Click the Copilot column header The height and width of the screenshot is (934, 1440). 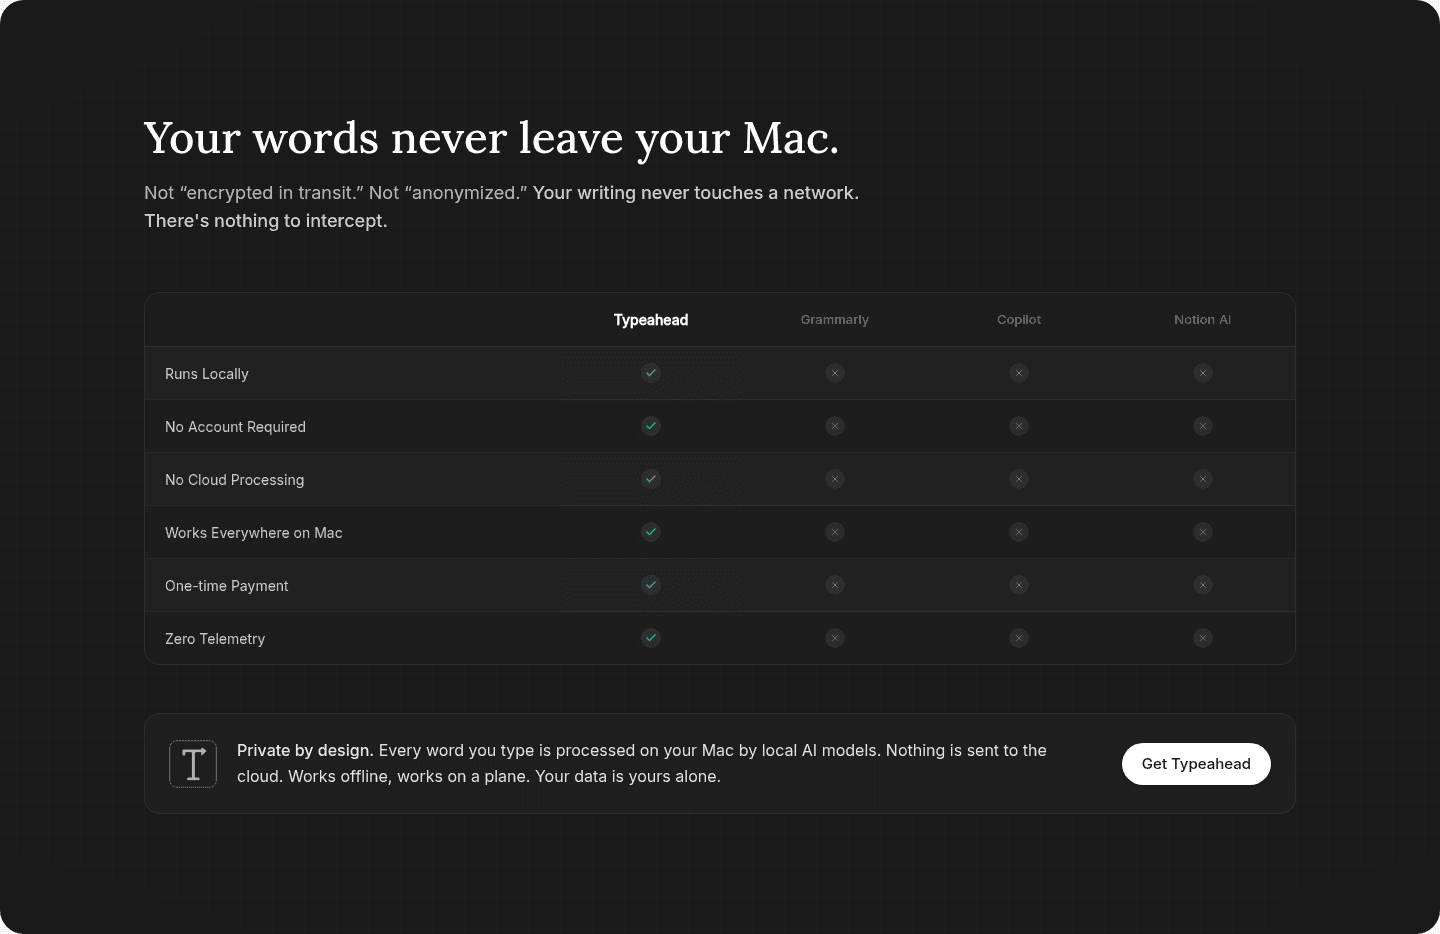tap(1019, 320)
